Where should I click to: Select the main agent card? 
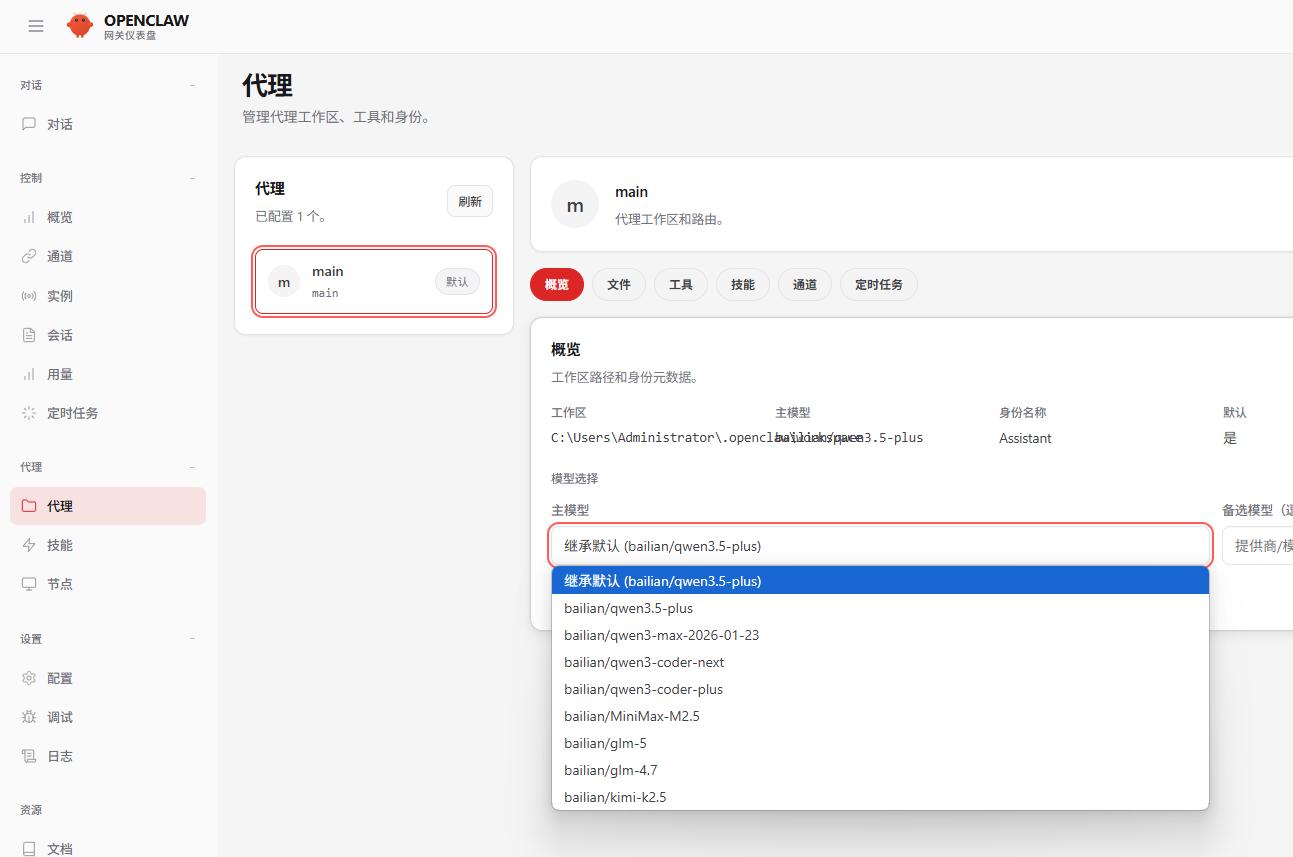pos(373,282)
